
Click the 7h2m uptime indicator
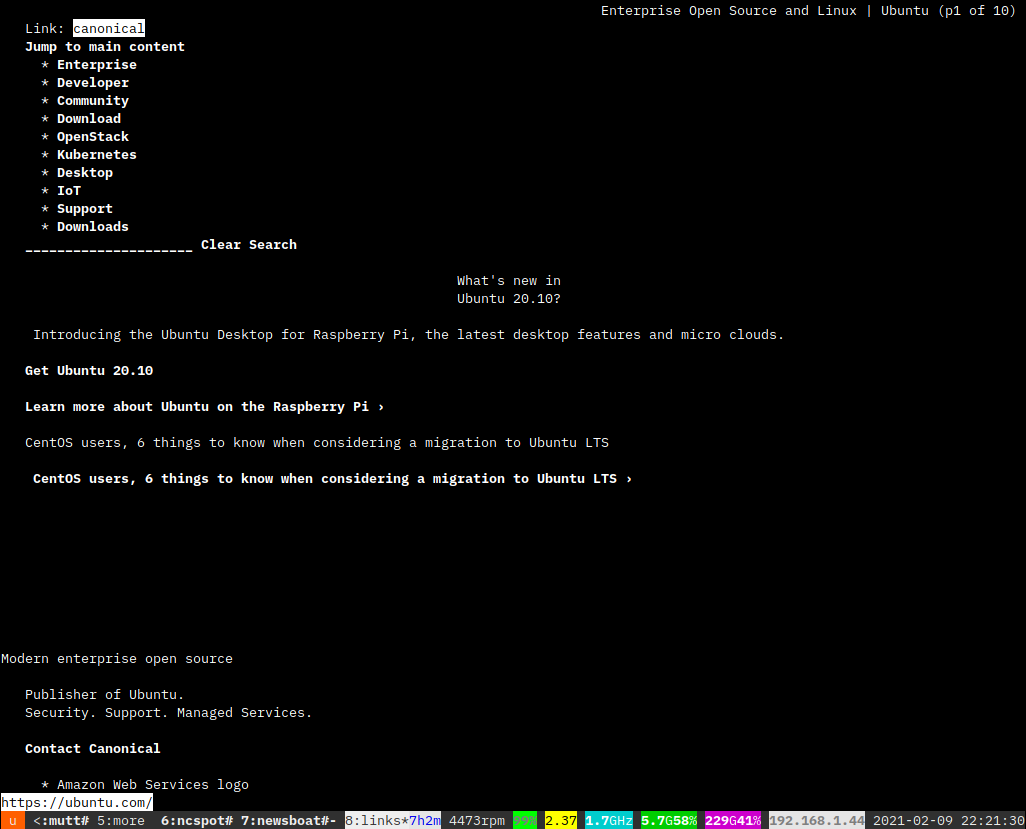pos(425,820)
